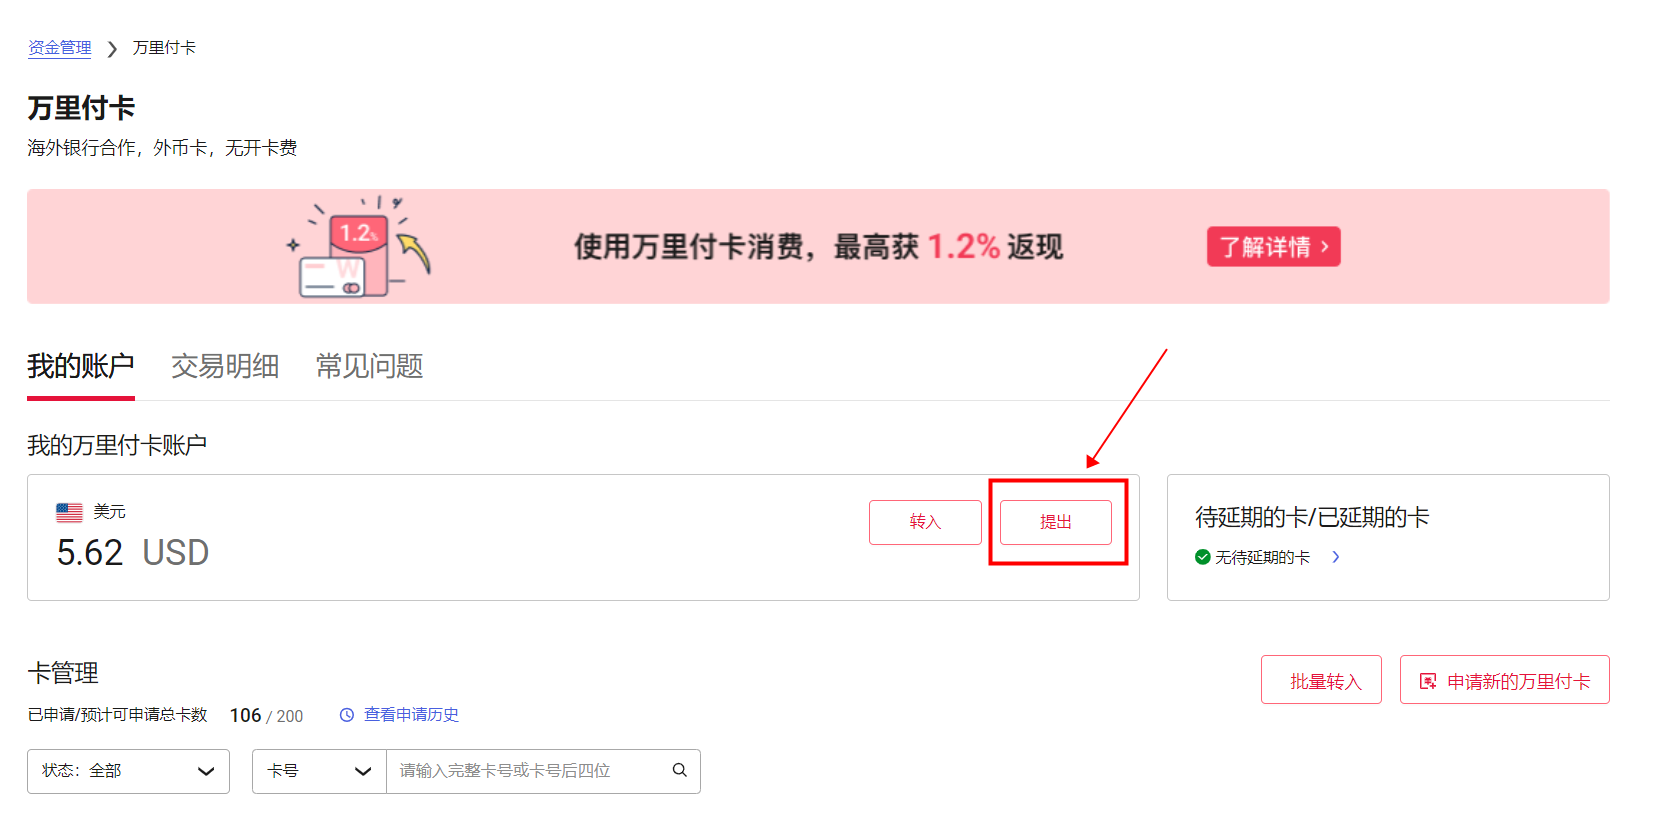Switch to the 交易明细 tab

pyautogui.click(x=225, y=366)
